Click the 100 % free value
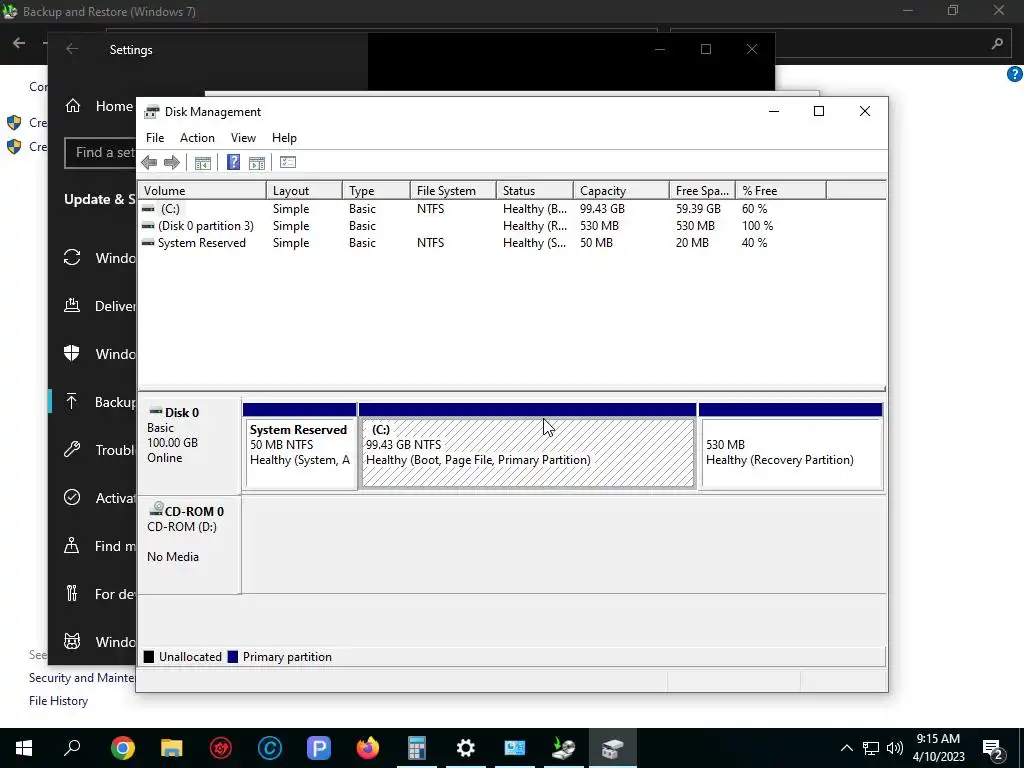1024x768 pixels. pyautogui.click(x=758, y=226)
